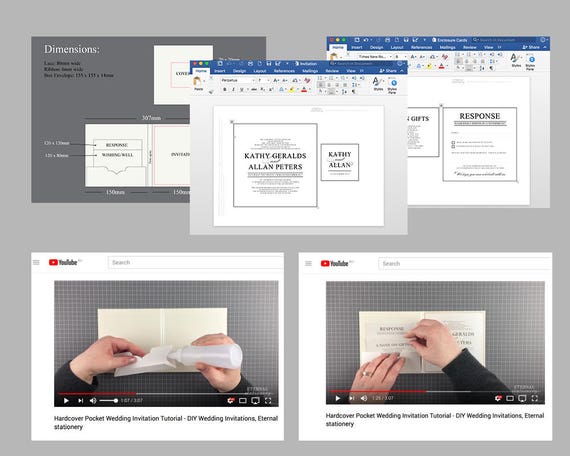The height and width of the screenshot is (456, 570).
Task: Open the font size box in the Invitation window
Action: [x=264, y=80]
